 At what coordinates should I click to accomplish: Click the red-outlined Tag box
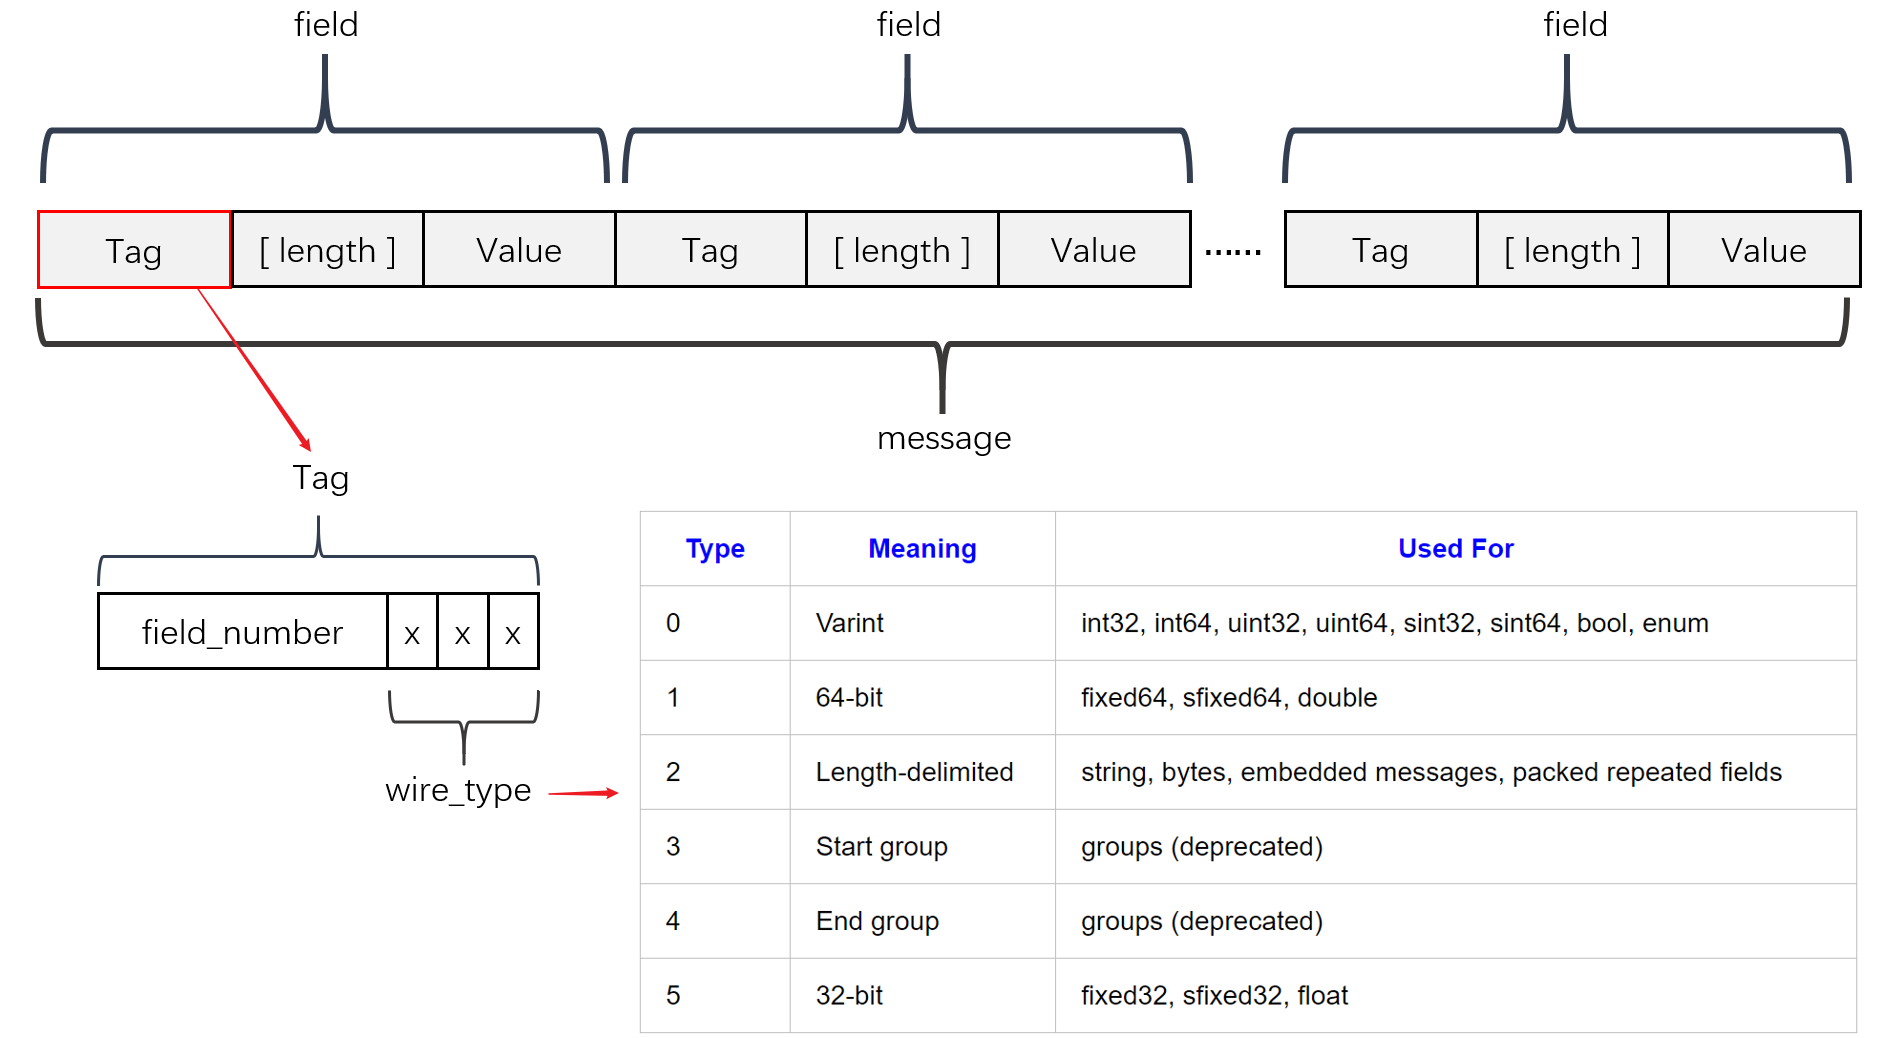134,250
